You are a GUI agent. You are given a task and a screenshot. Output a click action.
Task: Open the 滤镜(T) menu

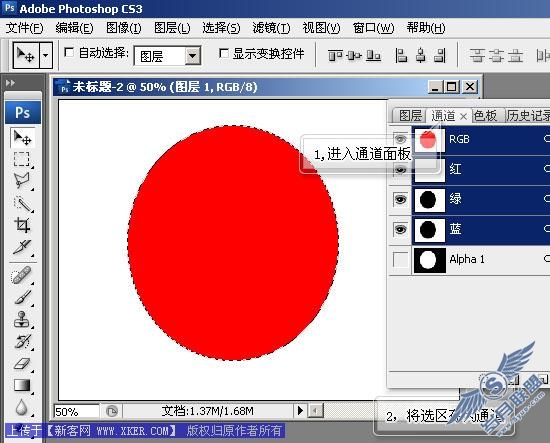click(271, 28)
